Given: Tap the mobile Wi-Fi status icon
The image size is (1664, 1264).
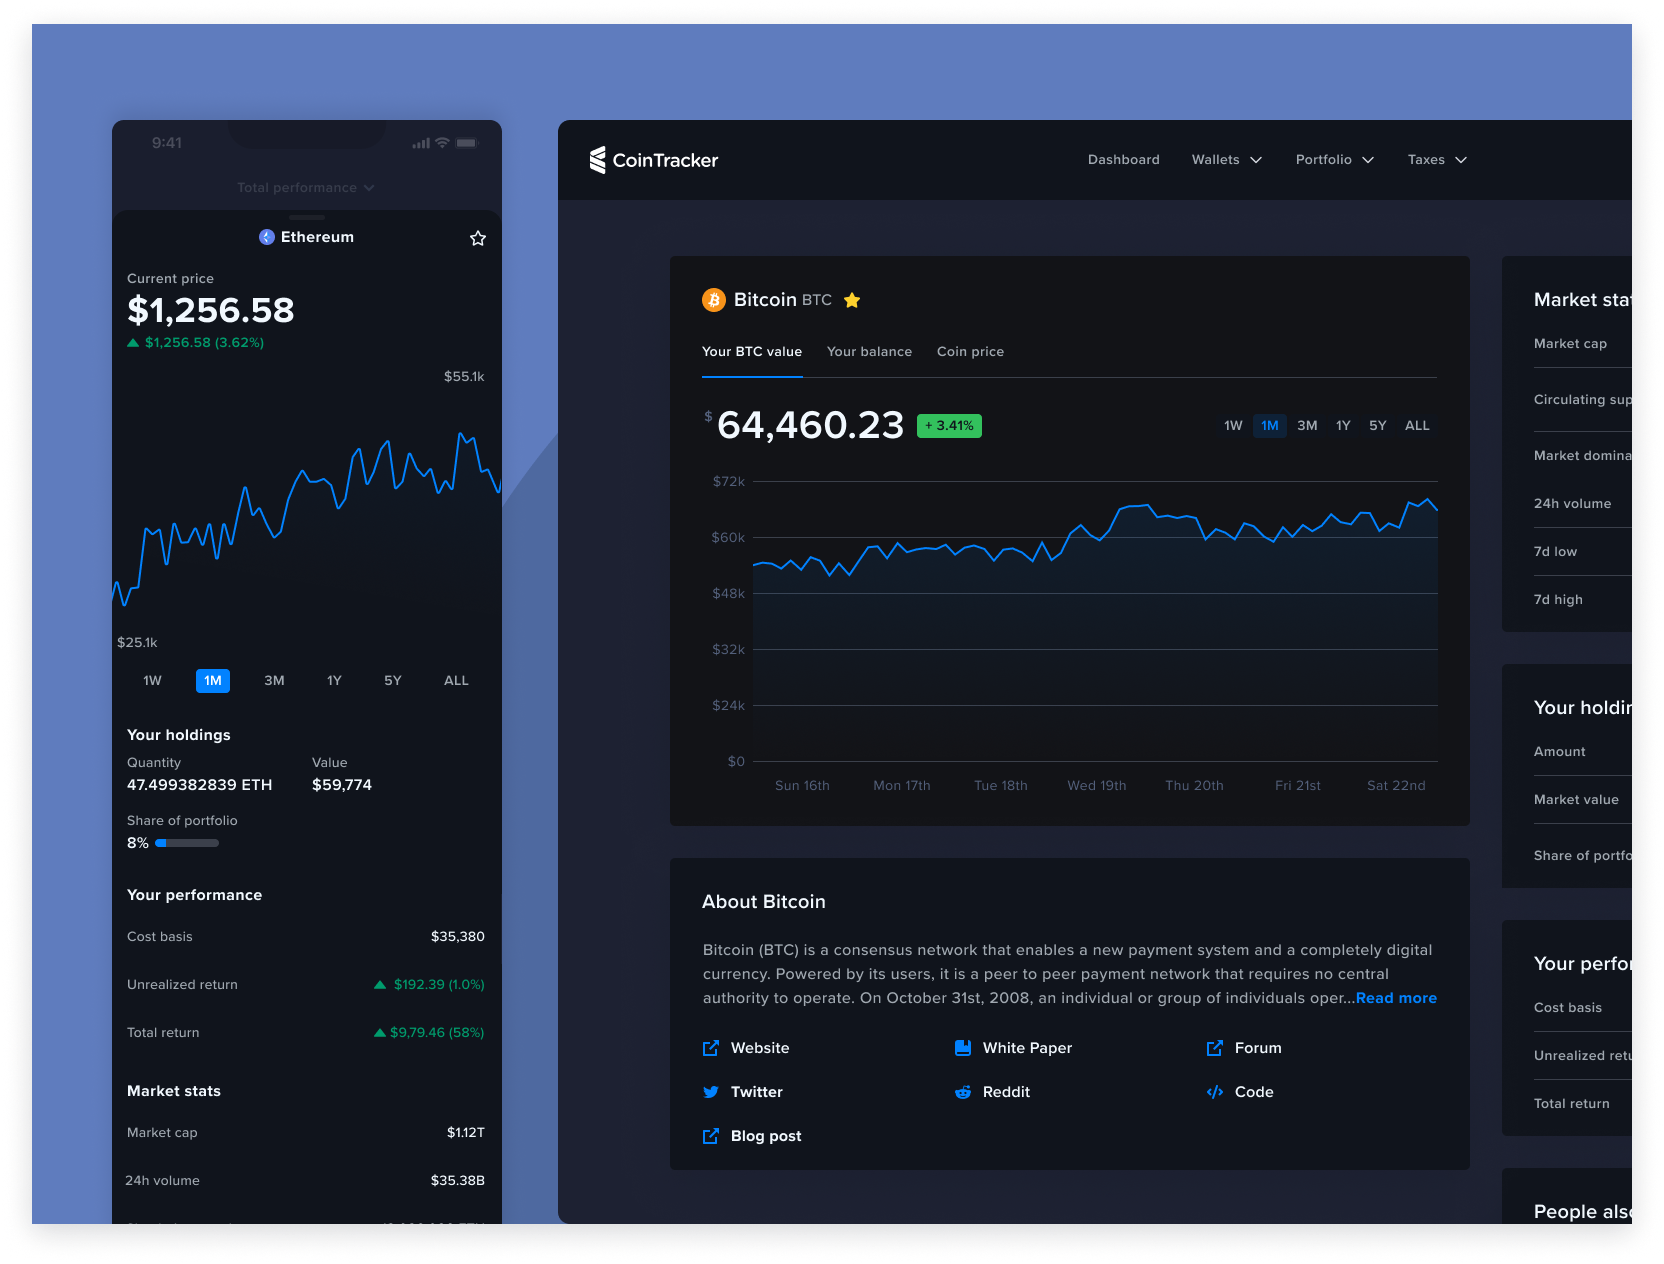Looking at the screenshot, I should click(x=442, y=143).
